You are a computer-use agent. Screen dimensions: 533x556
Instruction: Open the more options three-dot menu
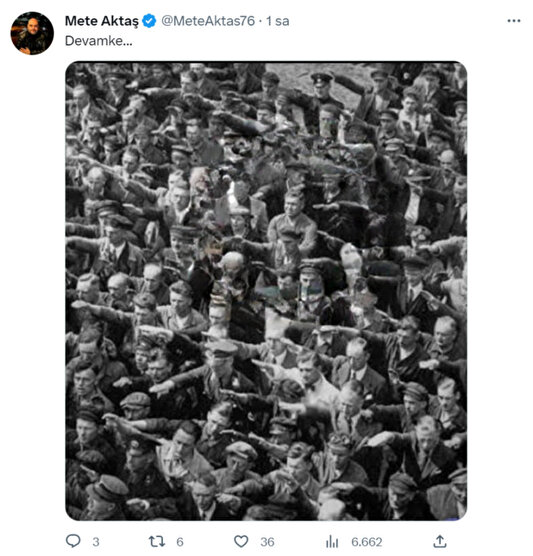[x=513, y=21]
